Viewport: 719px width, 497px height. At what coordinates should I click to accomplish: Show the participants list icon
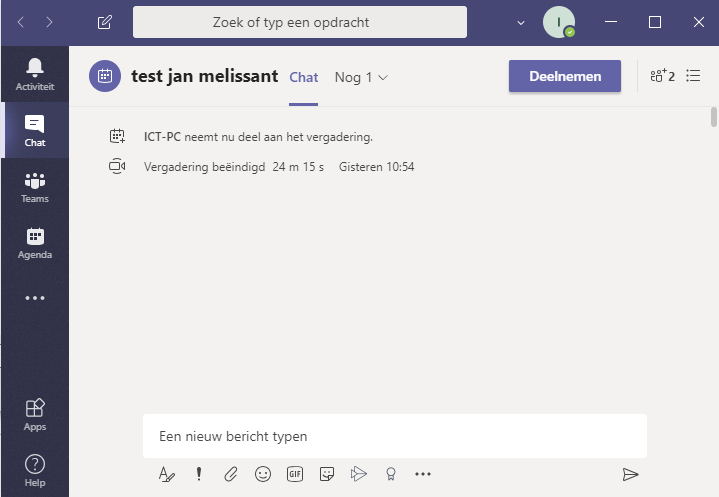point(663,76)
